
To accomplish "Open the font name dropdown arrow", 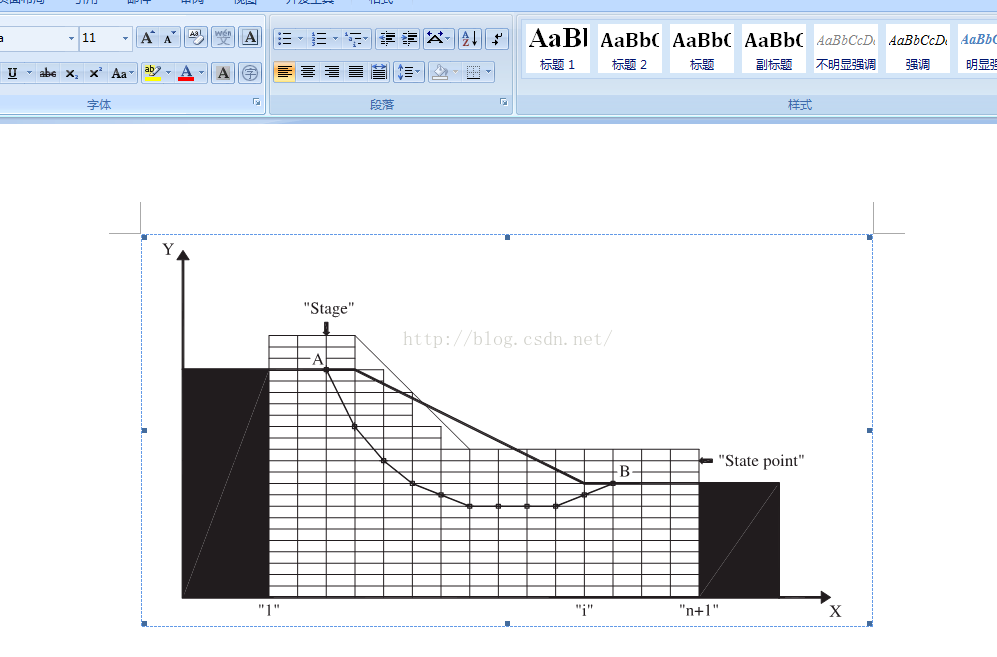I will click(71, 39).
